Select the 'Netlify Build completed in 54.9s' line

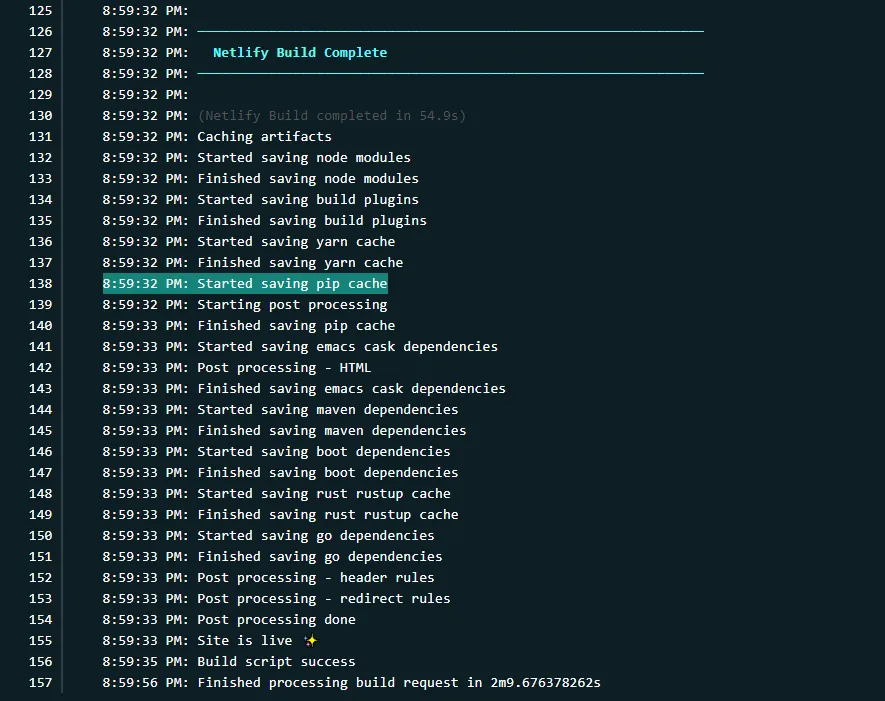click(x=284, y=116)
